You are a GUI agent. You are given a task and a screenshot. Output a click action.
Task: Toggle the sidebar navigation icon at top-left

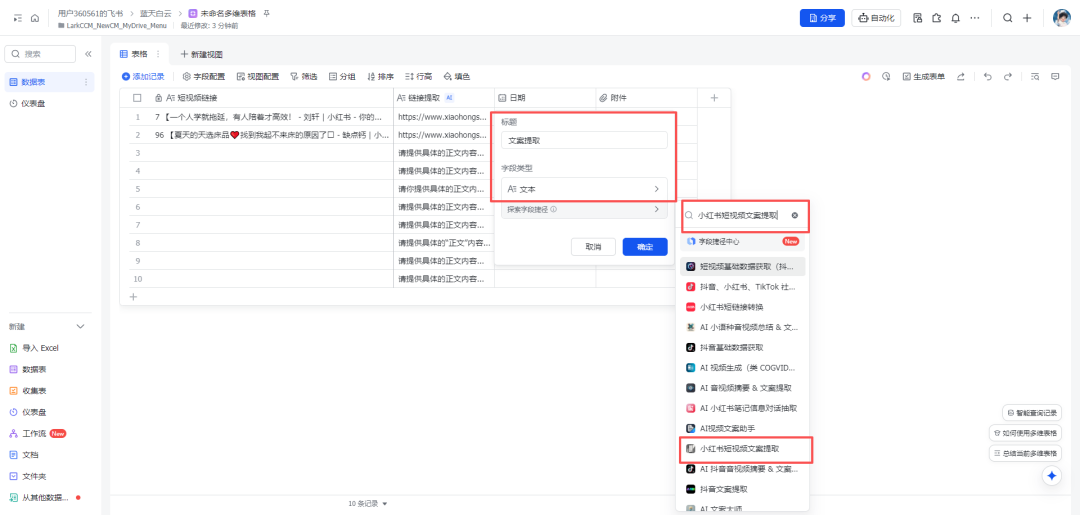18,19
